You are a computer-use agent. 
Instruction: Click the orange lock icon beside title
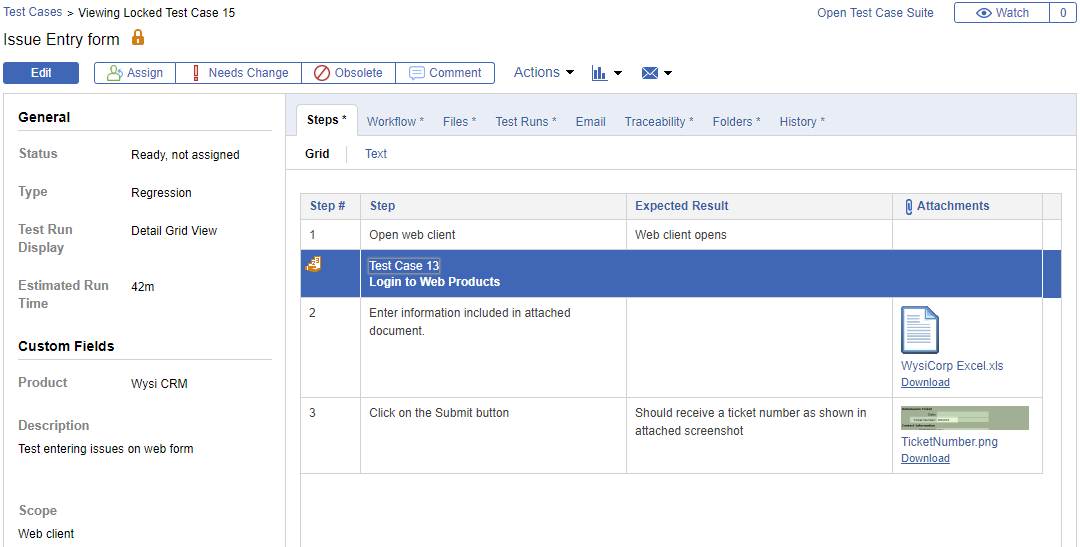click(x=138, y=38)
